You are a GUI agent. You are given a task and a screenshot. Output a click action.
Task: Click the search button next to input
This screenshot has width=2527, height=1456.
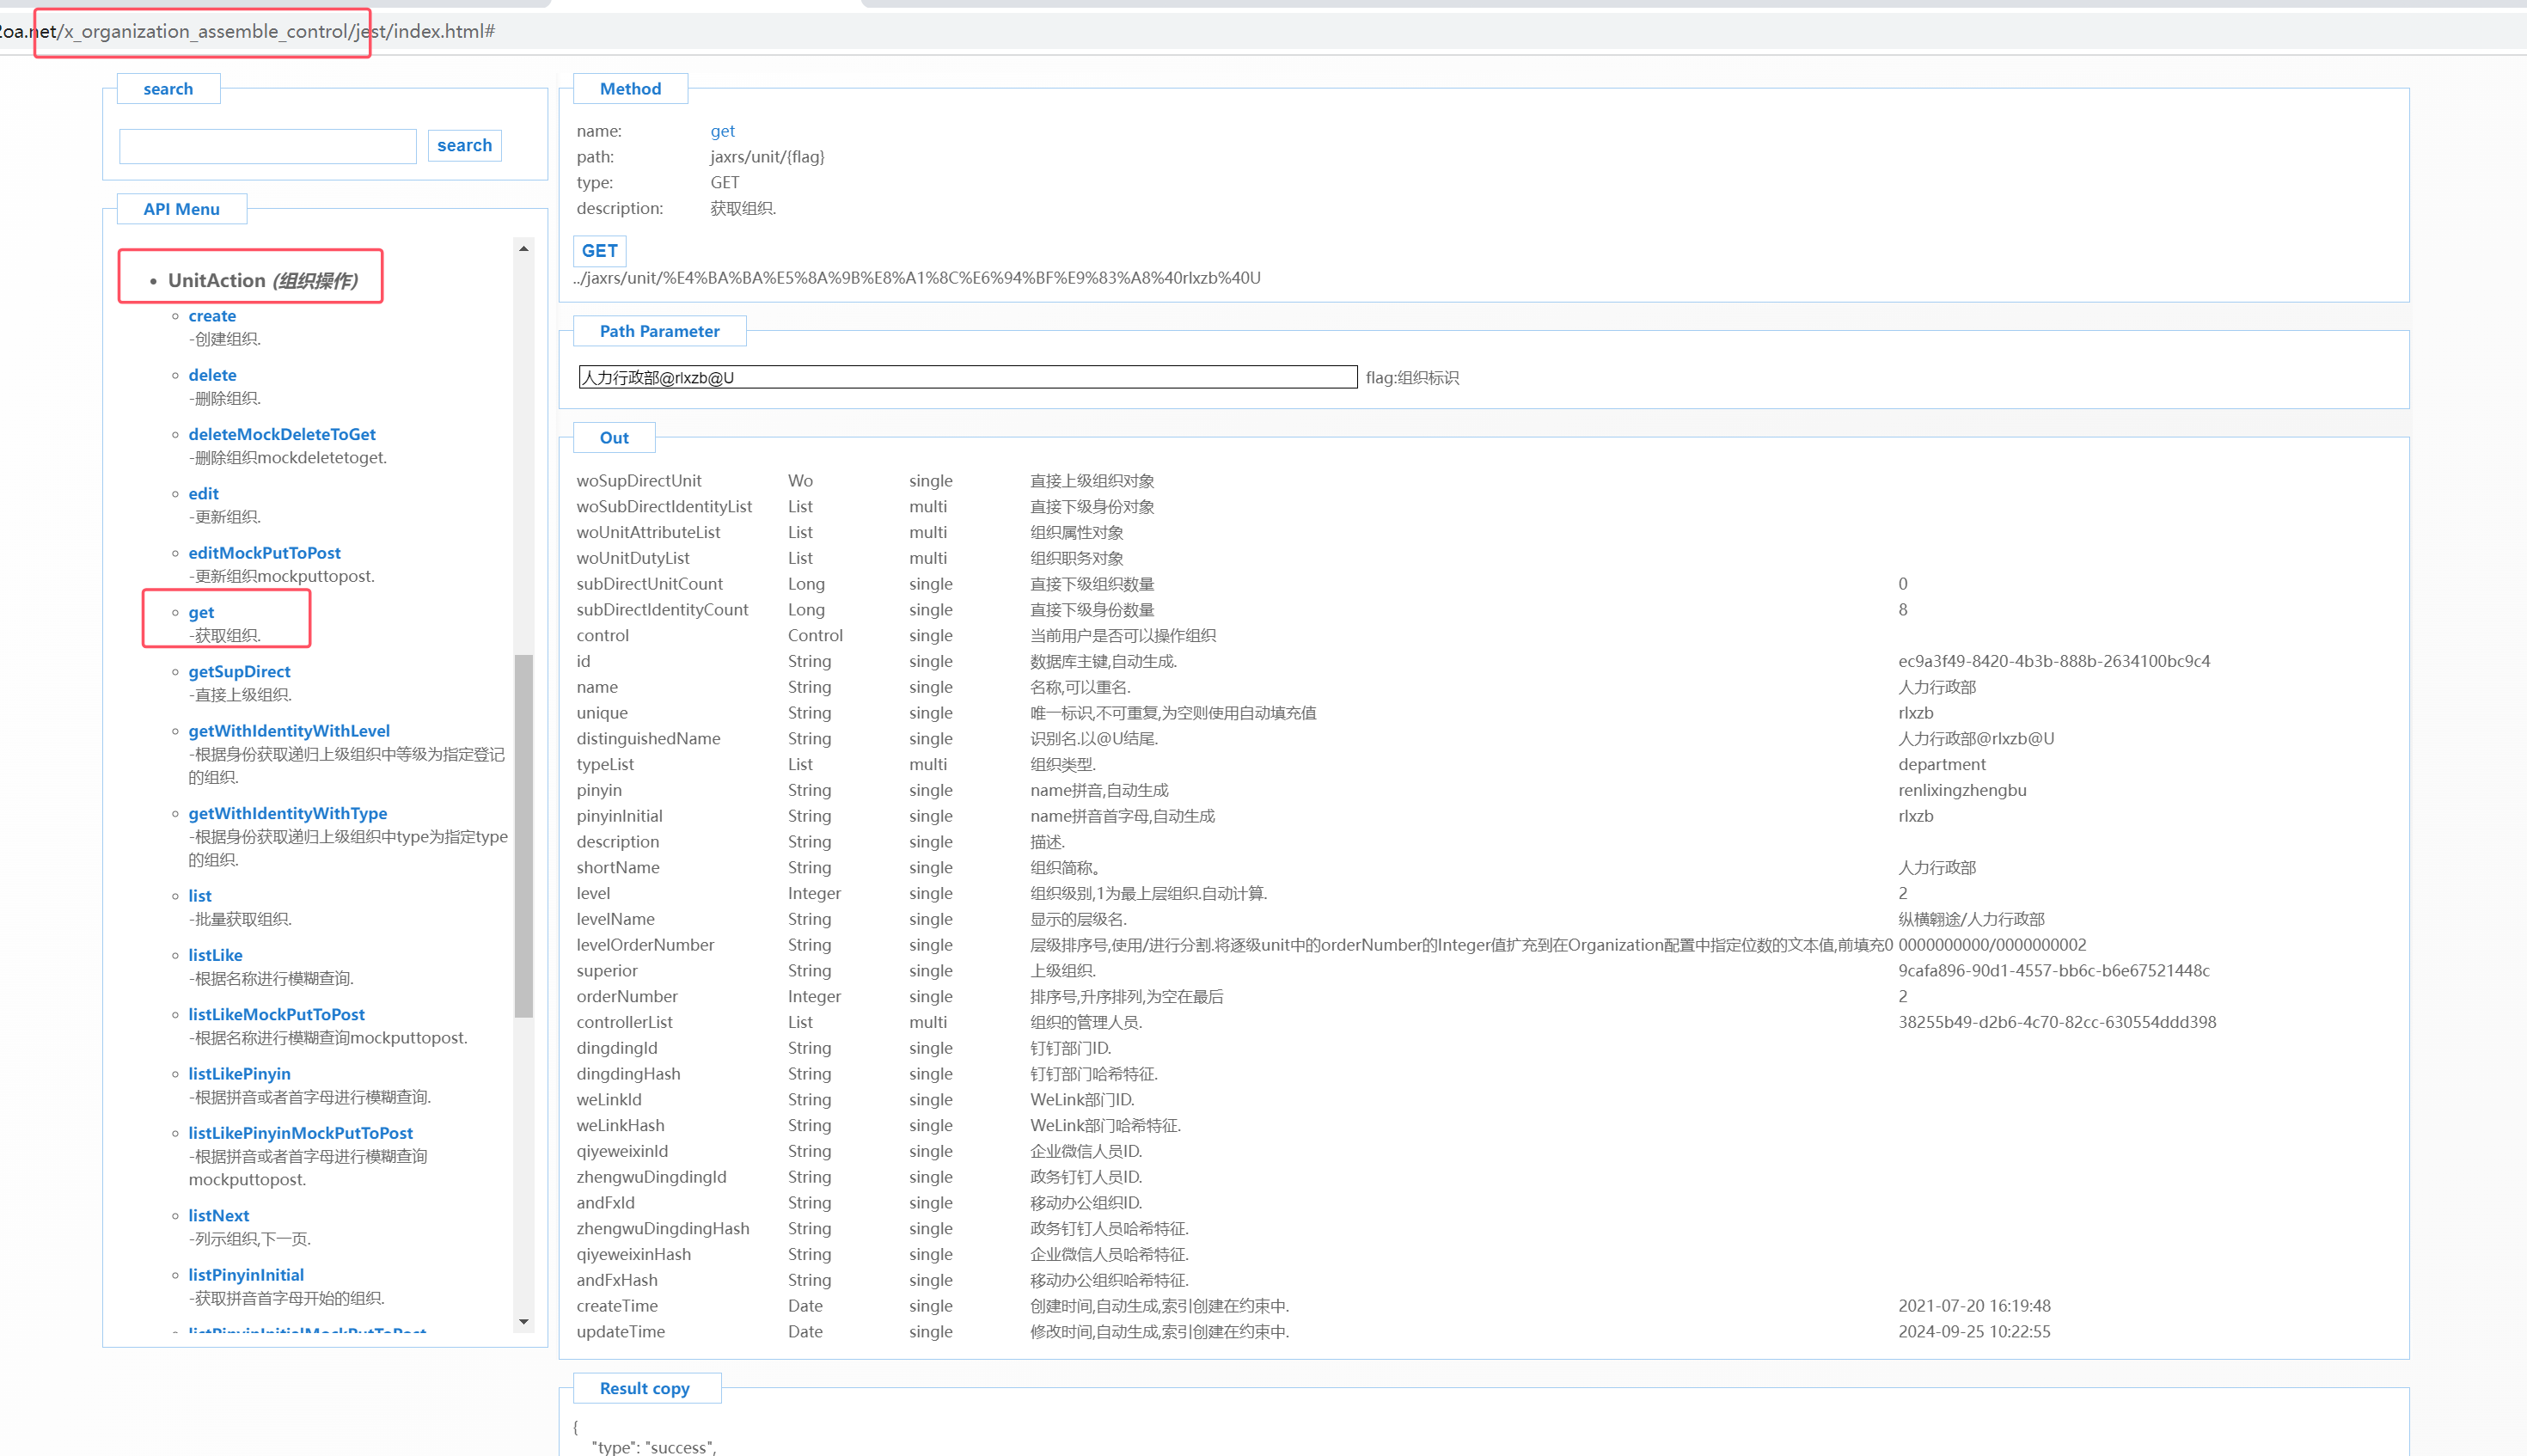tap(464, 146)
